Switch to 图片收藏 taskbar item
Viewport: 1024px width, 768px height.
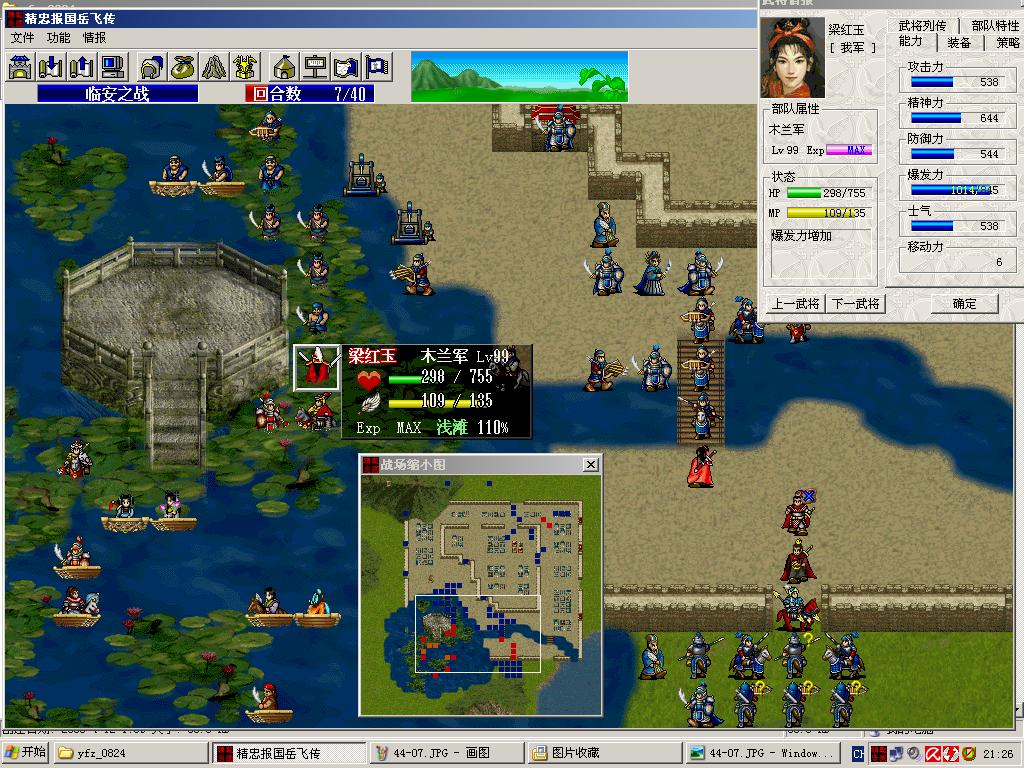tap(605, 753)
